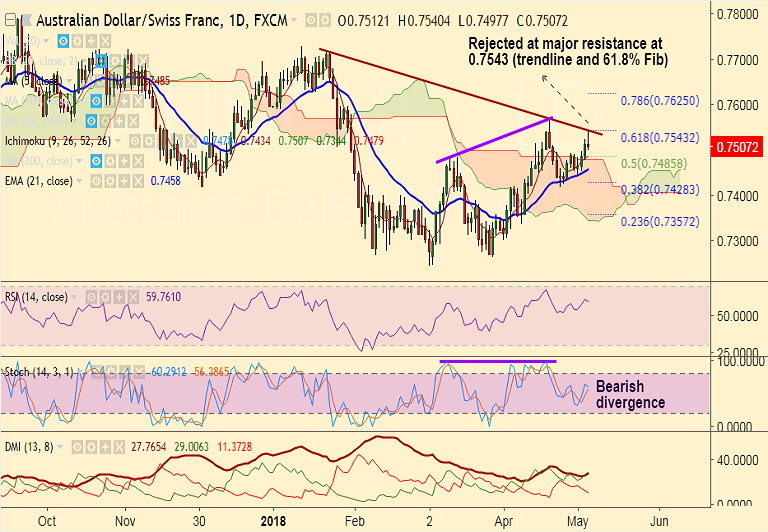The image size is (768, 532).
Task: Select the 0.236(0.73572) Fibonacci level label
Action: 660,222
